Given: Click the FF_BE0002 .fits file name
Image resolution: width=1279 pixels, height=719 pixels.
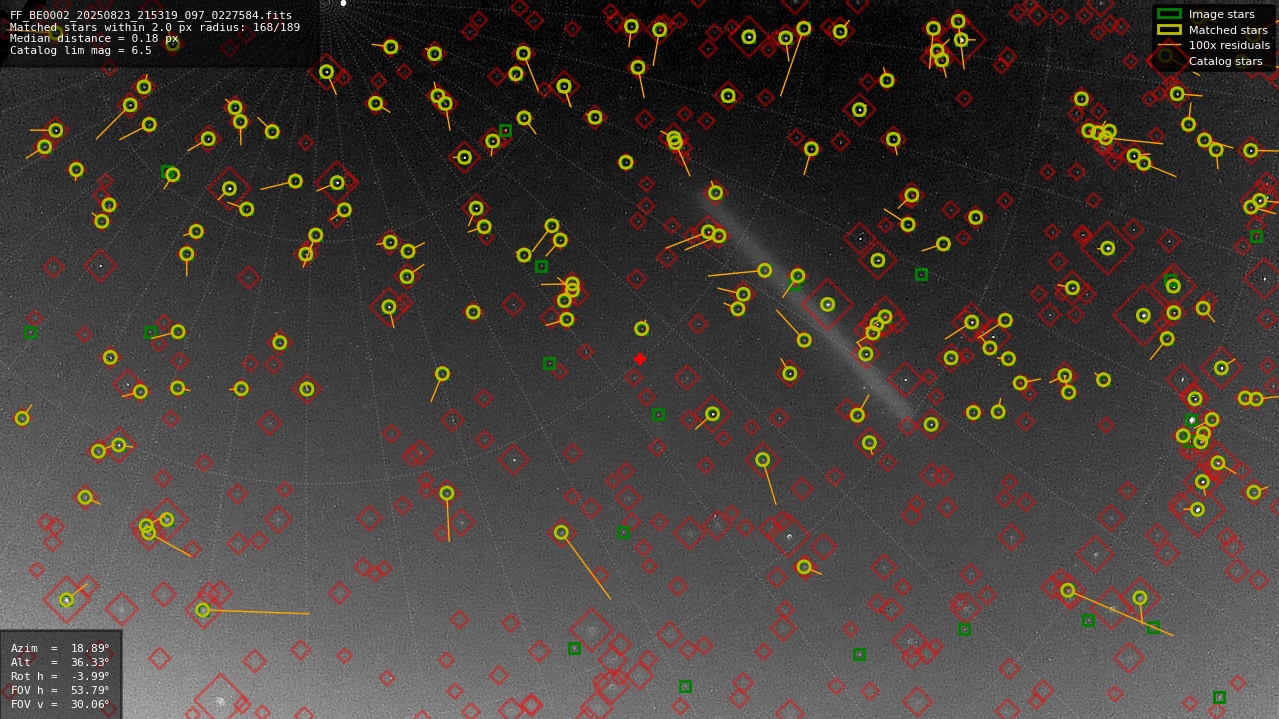Looking at the screenshot, I should (151, 15).
